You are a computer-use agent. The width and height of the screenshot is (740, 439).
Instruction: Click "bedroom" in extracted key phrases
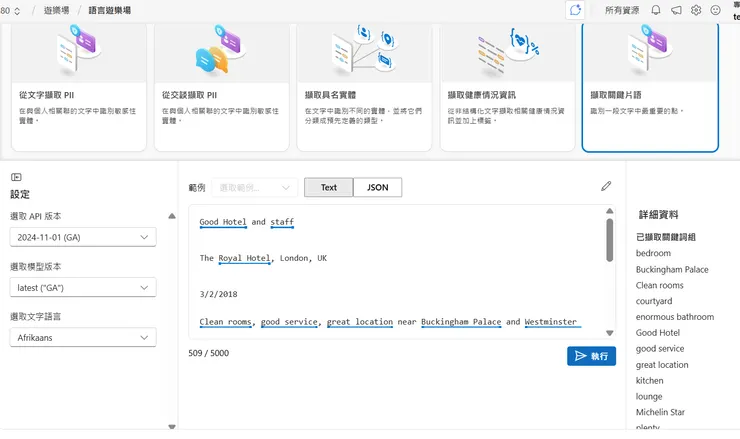pyautogui.click(x=653, y=253)
